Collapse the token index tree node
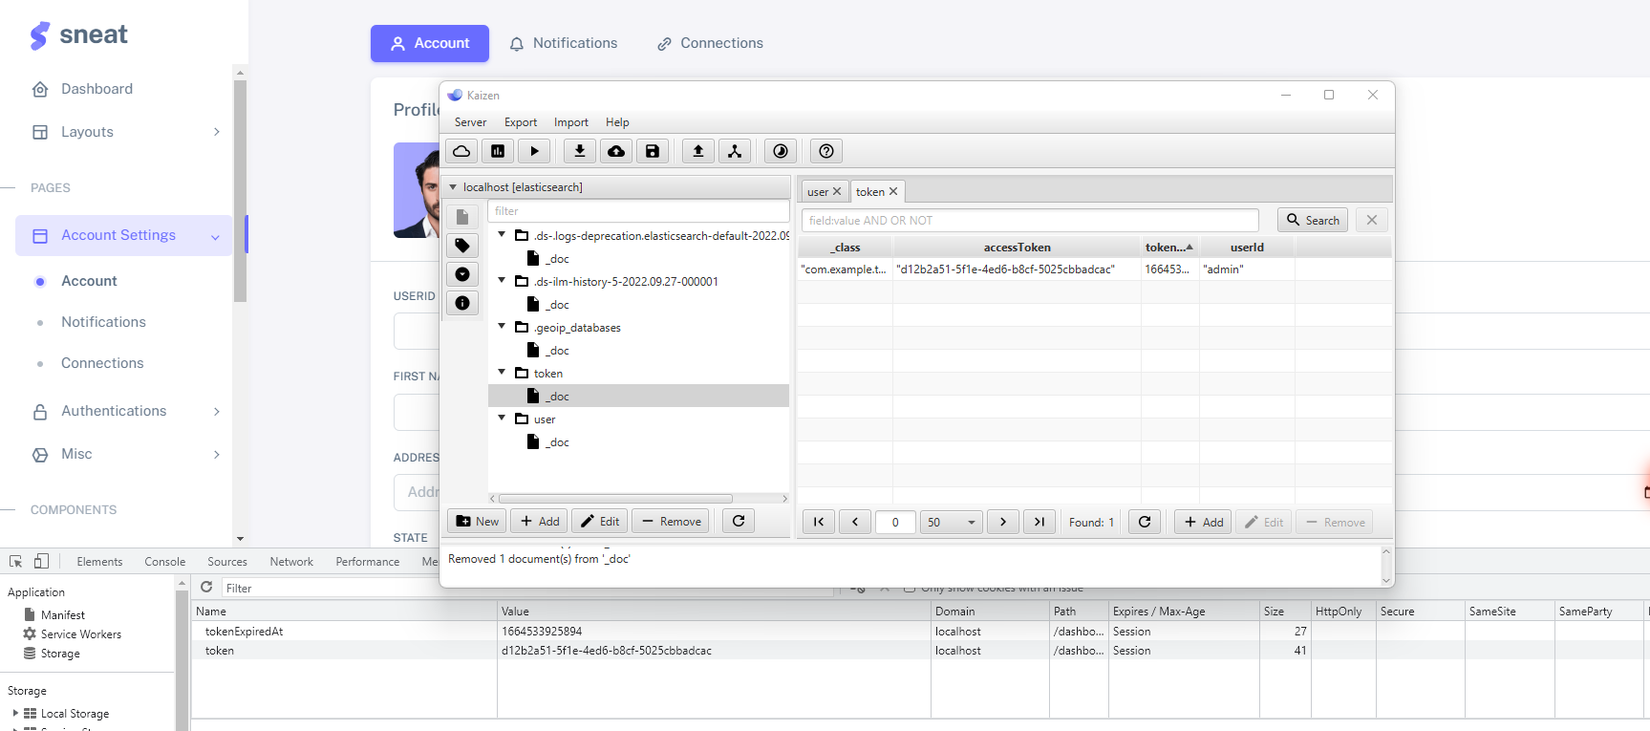 pos(502,373)
